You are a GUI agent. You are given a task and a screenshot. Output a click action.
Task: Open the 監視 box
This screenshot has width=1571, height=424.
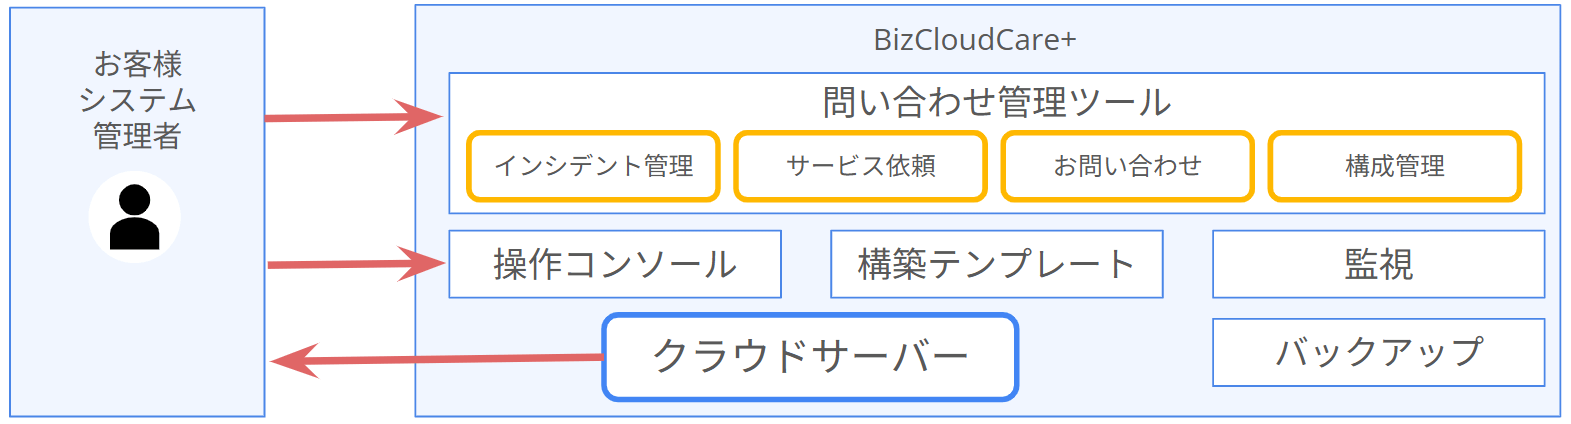click(1378, 264)
